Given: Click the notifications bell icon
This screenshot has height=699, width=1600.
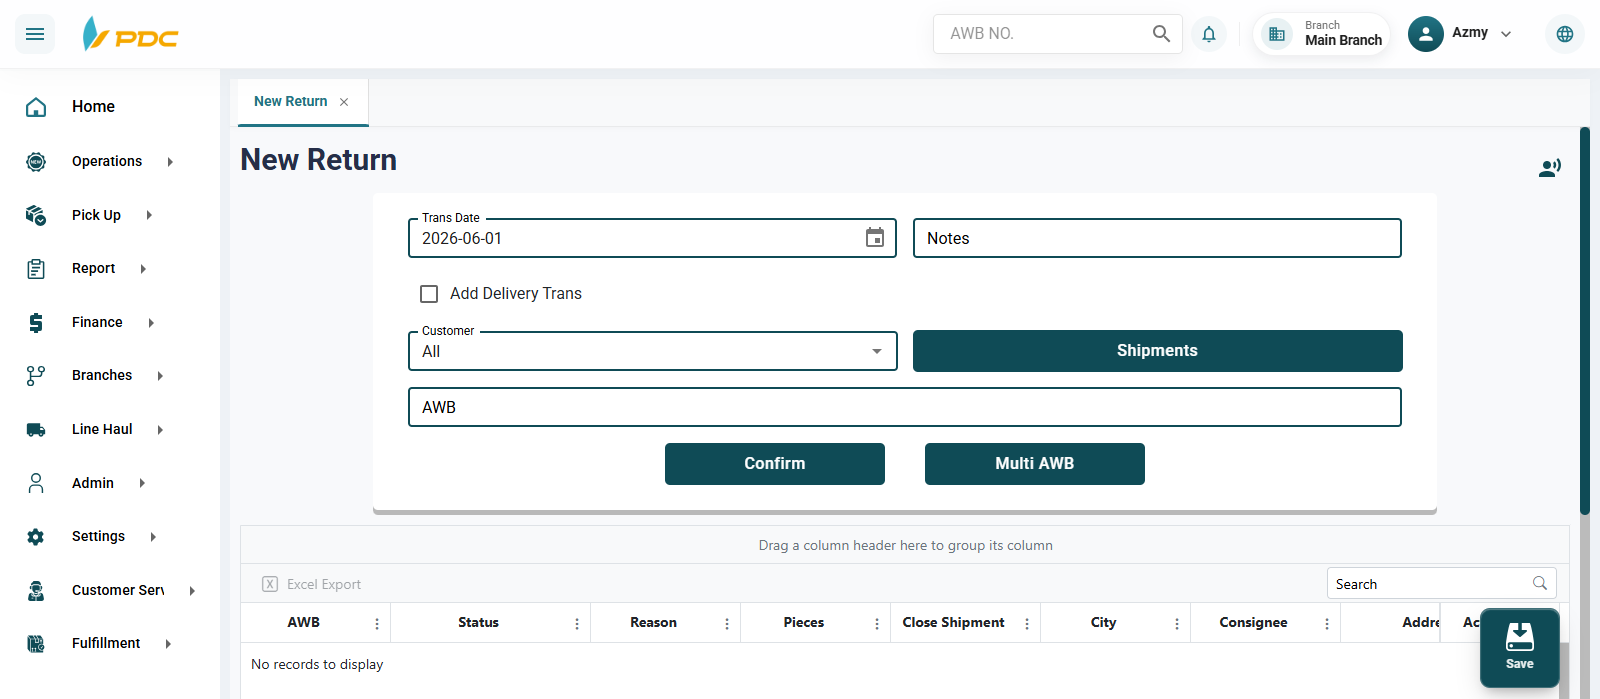Looking at the screenshot, I should [1209, 34].
